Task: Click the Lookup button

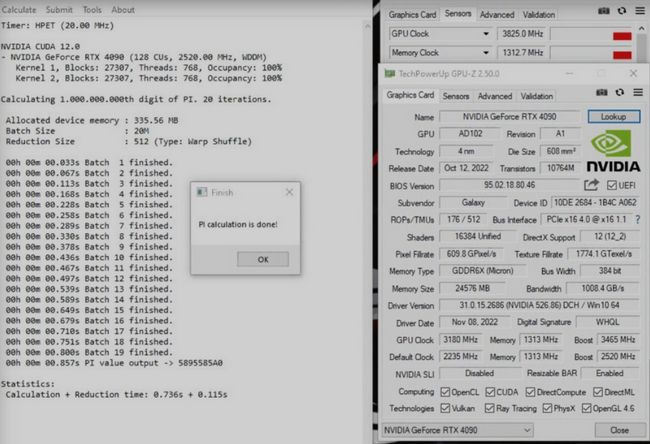Action: click(614, 116)
